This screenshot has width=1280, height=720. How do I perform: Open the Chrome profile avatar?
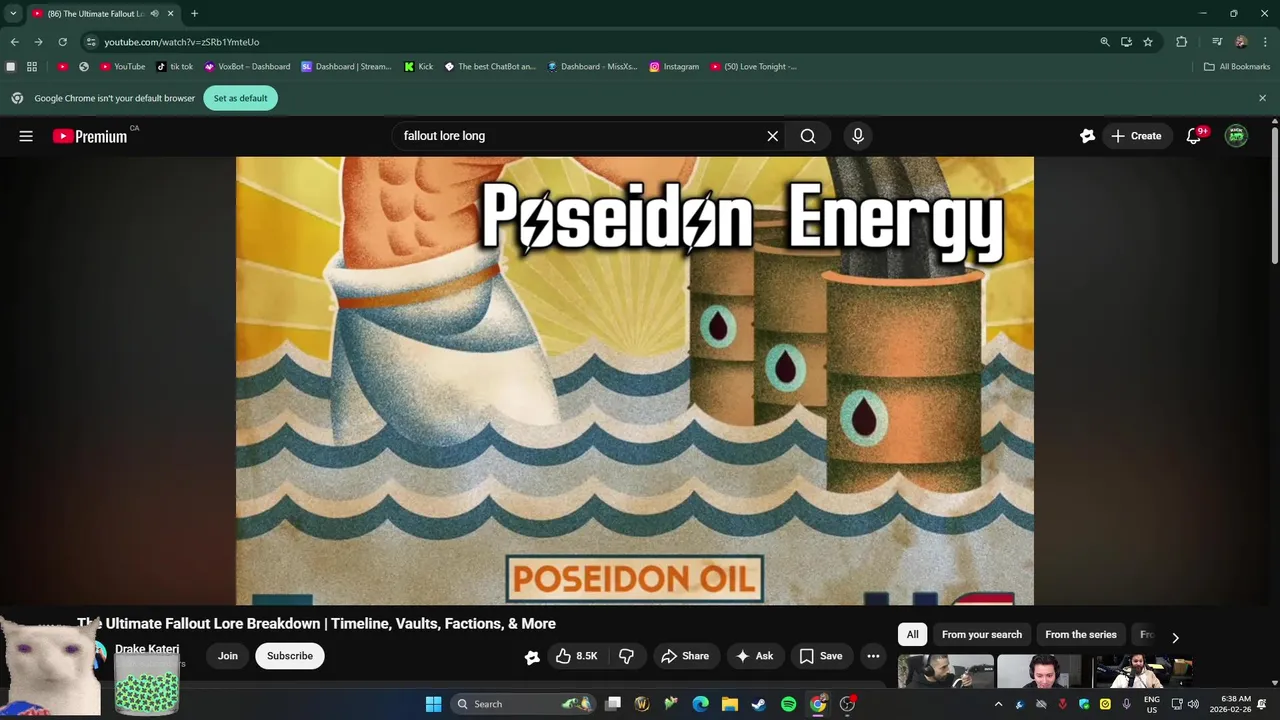tap(1241, 42)
